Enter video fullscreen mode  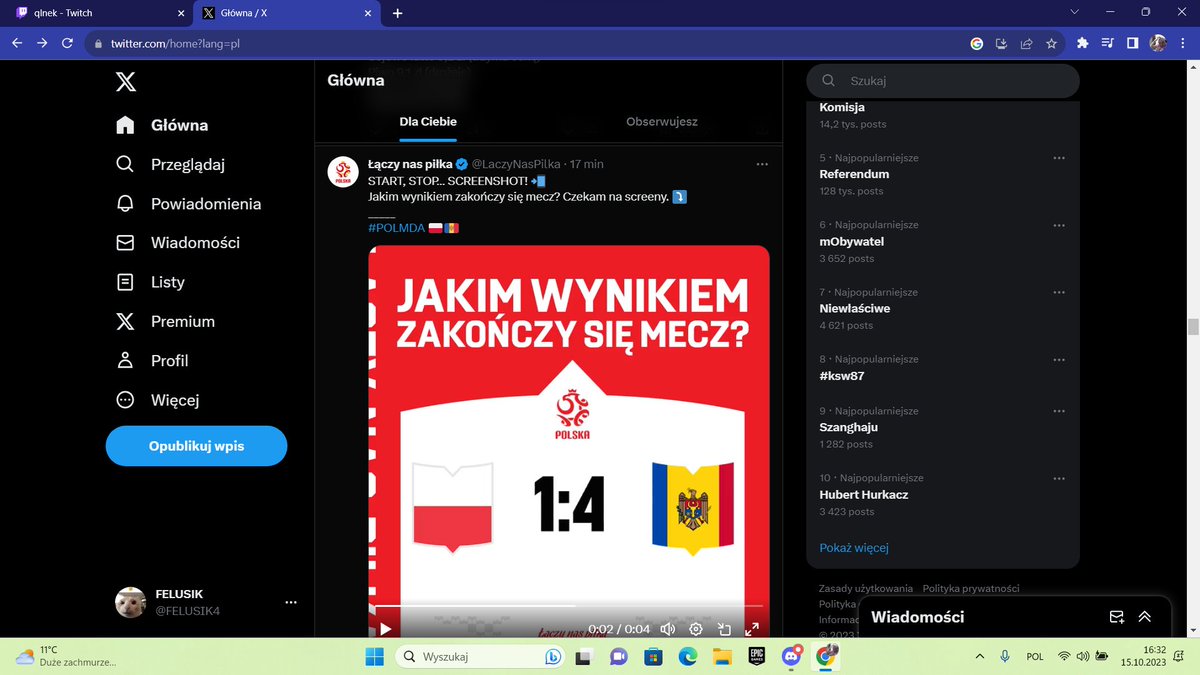(x=752, y=629)
